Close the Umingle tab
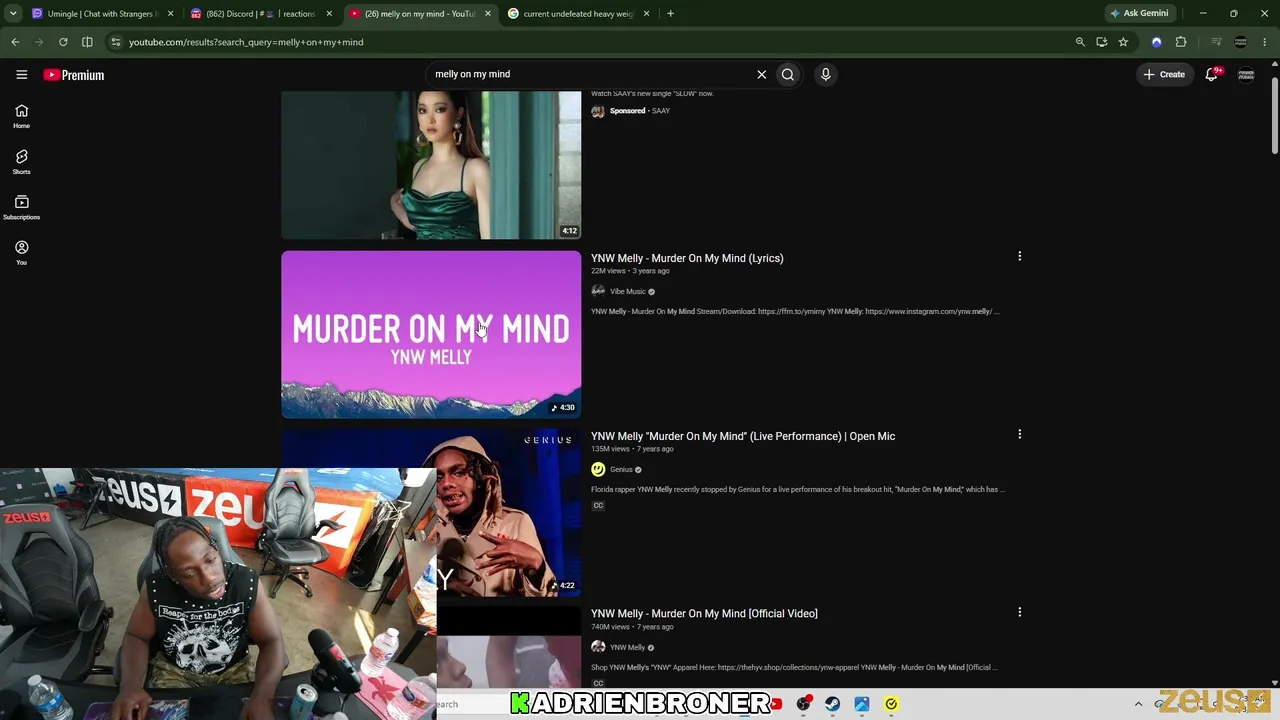The image size is (1280, 720). point(170,14)
